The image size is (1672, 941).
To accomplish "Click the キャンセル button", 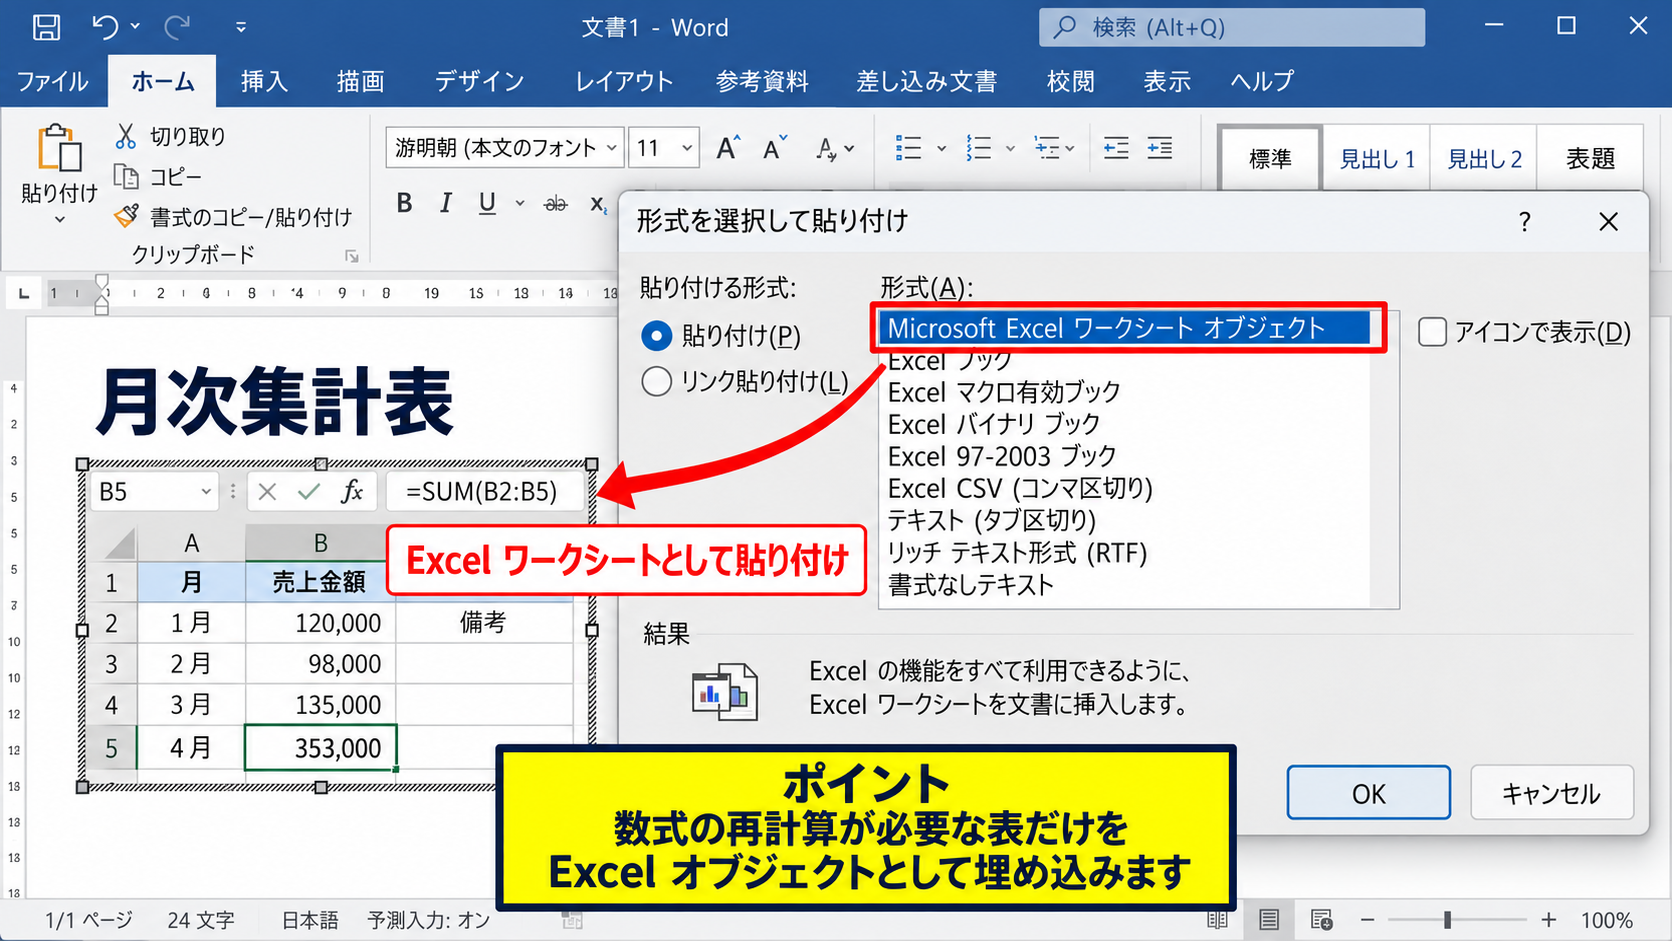I will (x=1551, y=793).
